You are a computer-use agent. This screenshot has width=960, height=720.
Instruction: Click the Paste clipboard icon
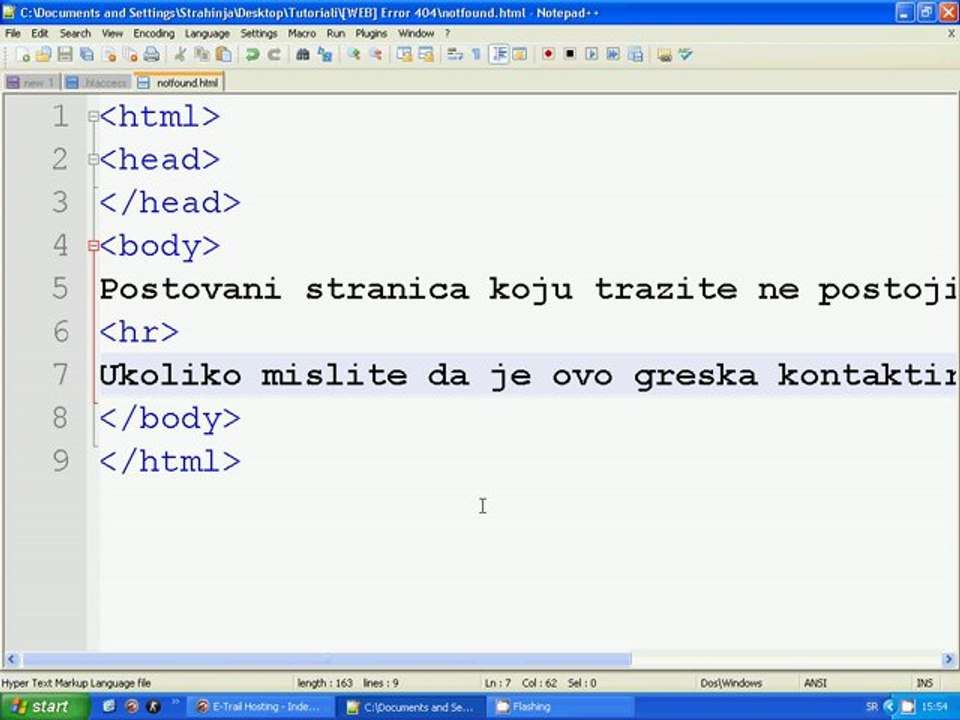pyautogui.click(x=223, y=54)
